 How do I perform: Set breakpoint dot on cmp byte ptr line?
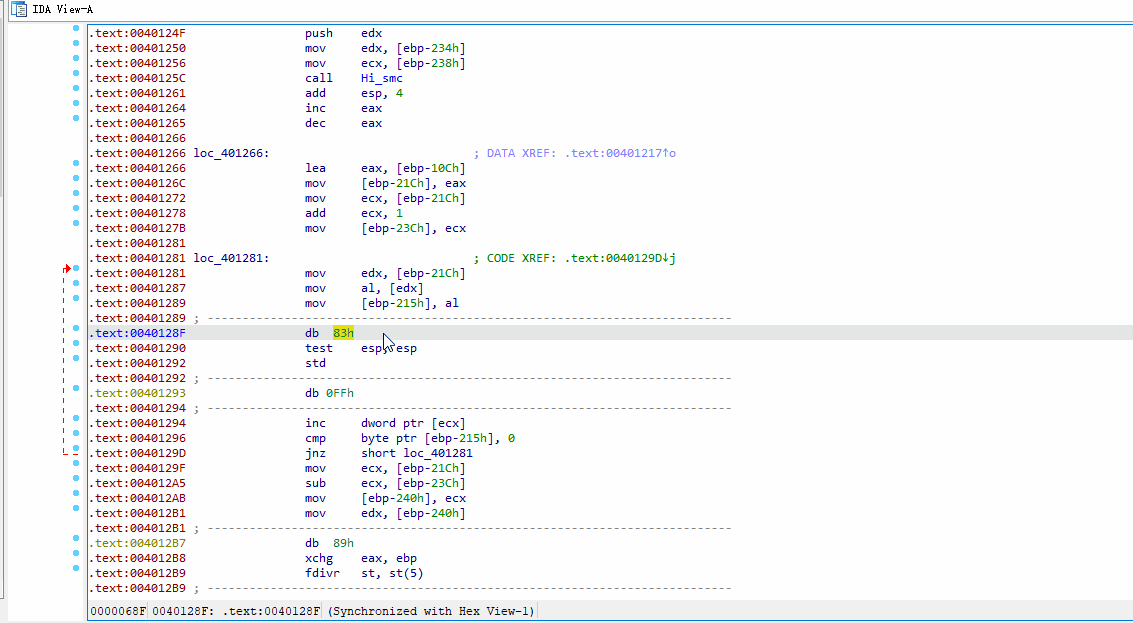pos(76,434)
